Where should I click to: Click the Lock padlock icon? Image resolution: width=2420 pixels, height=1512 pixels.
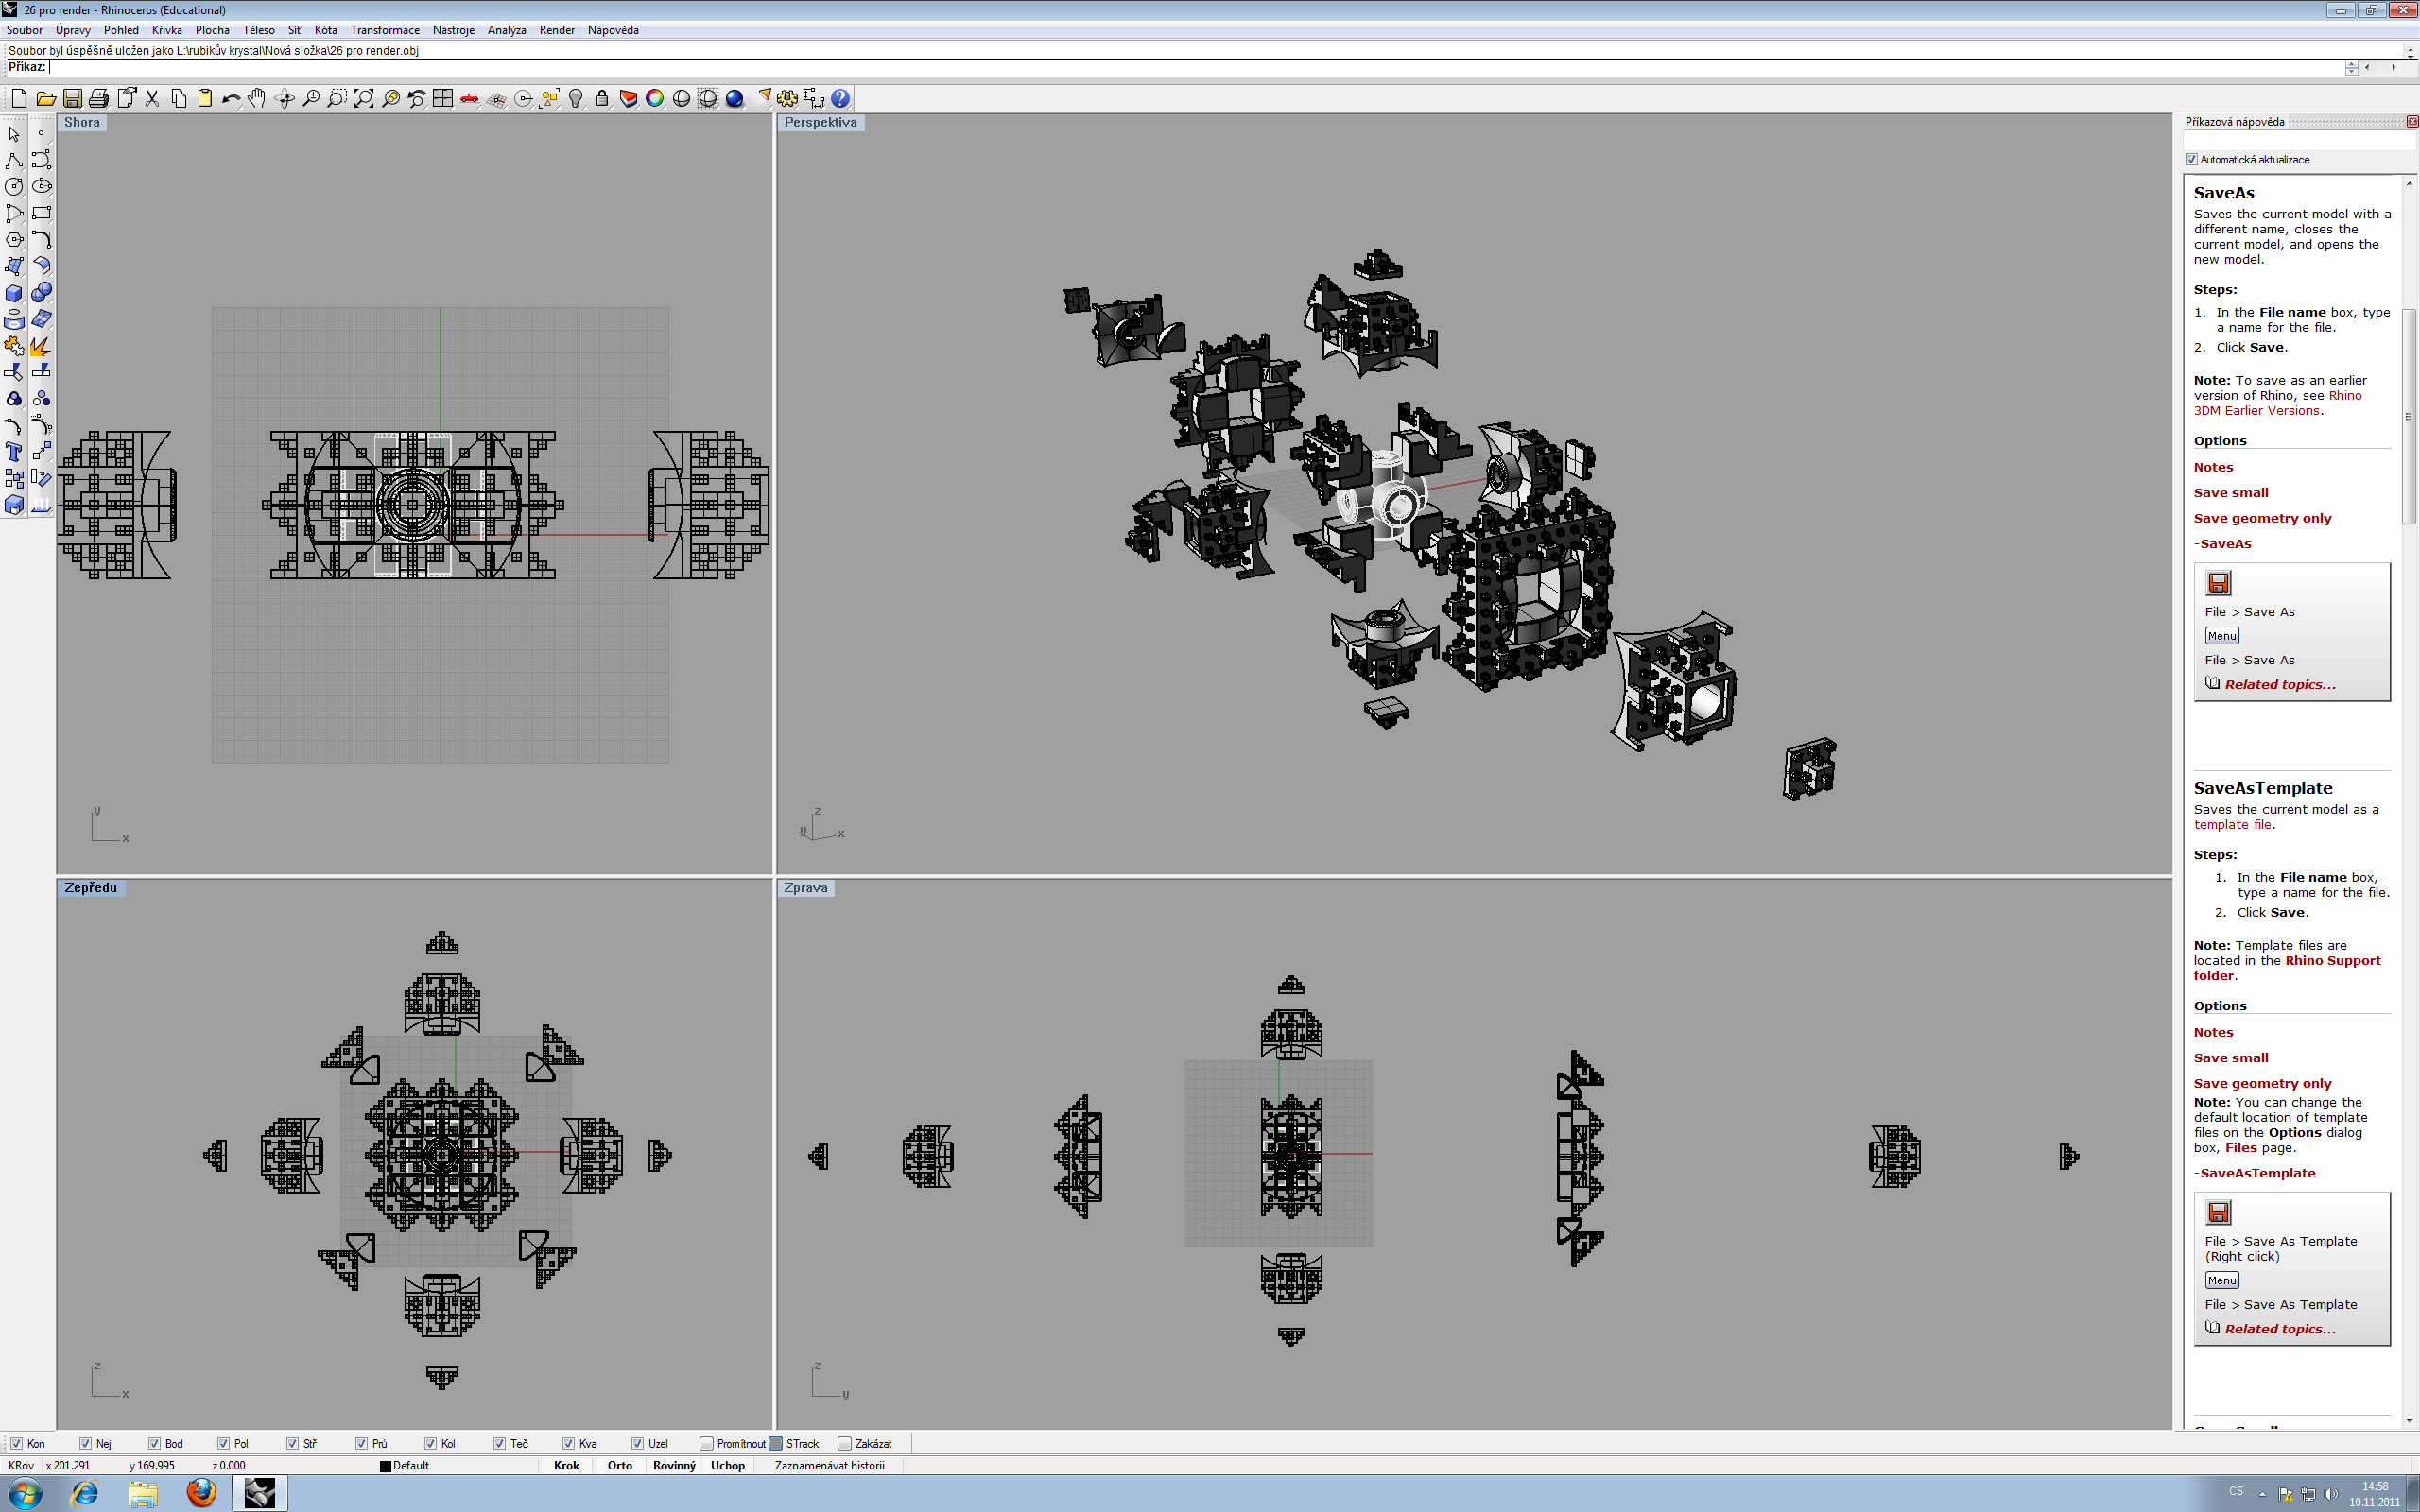pos(602,98)
